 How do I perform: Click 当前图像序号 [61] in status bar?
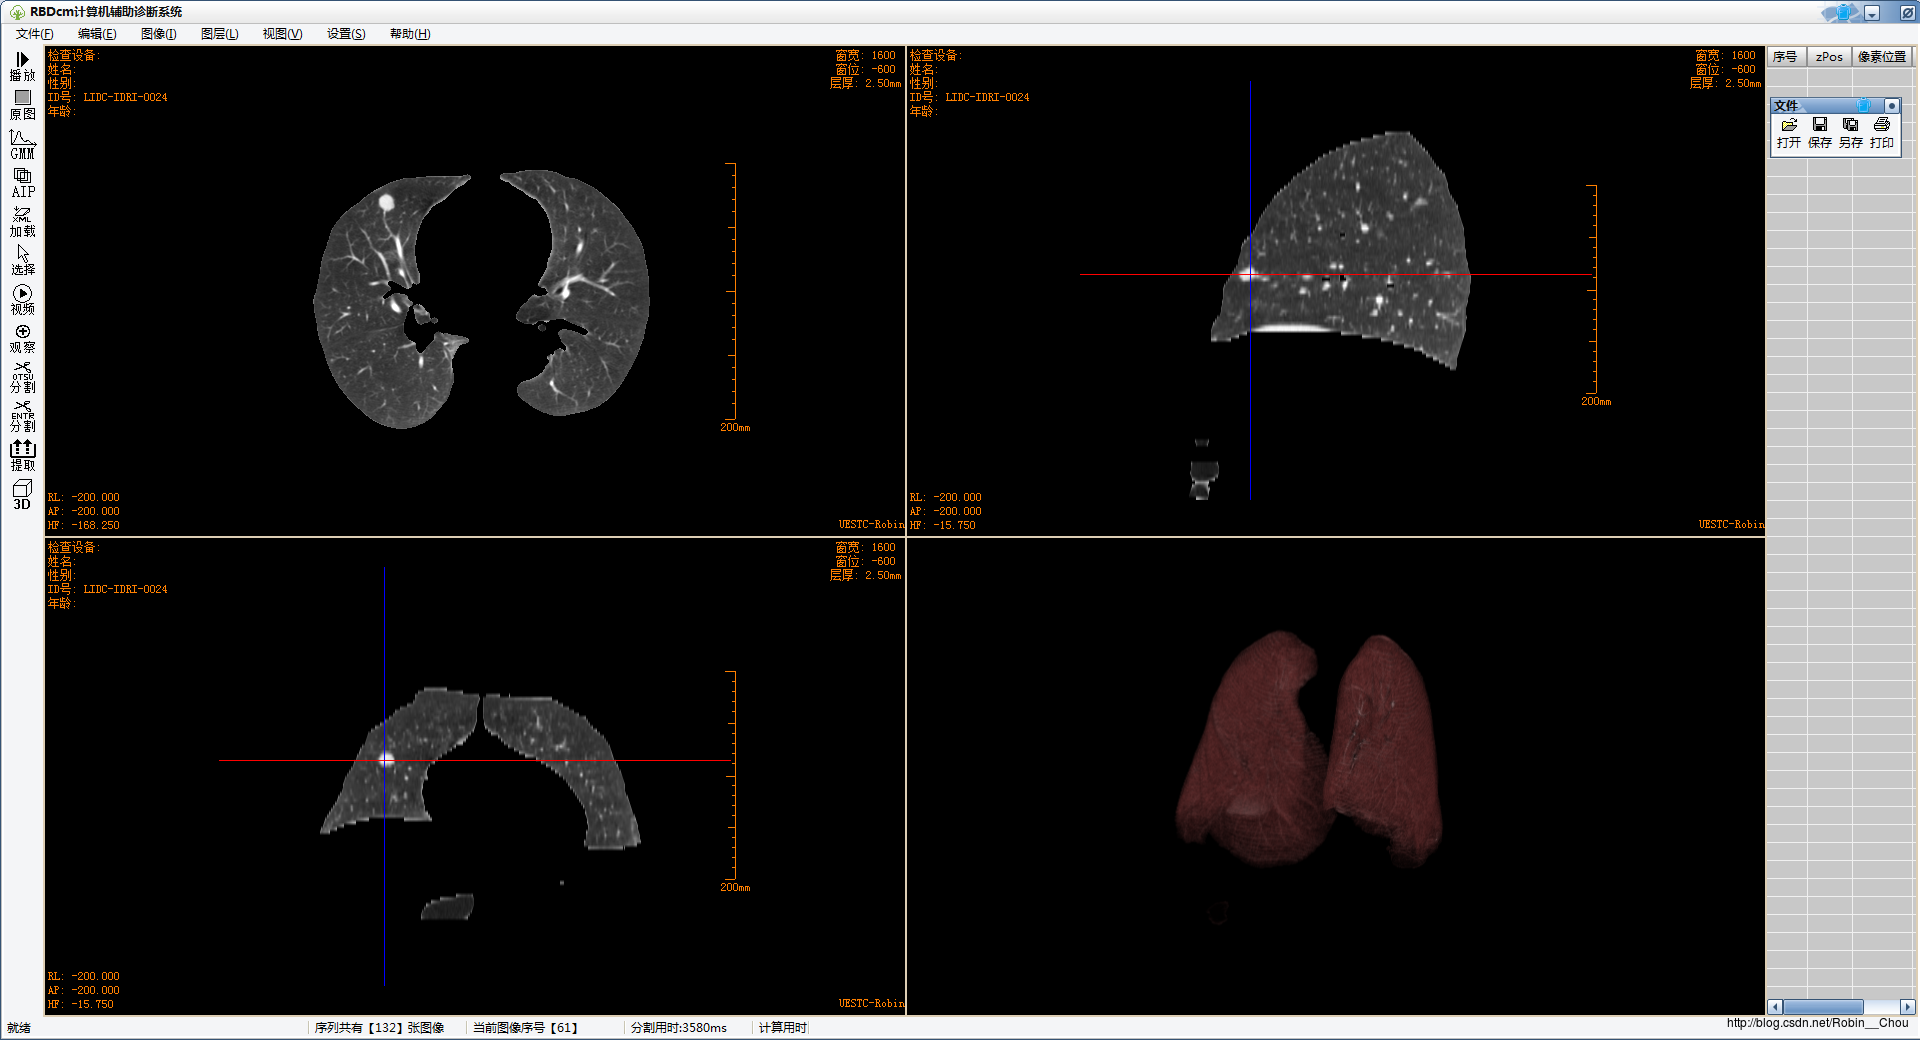(x=525, y=1027)
